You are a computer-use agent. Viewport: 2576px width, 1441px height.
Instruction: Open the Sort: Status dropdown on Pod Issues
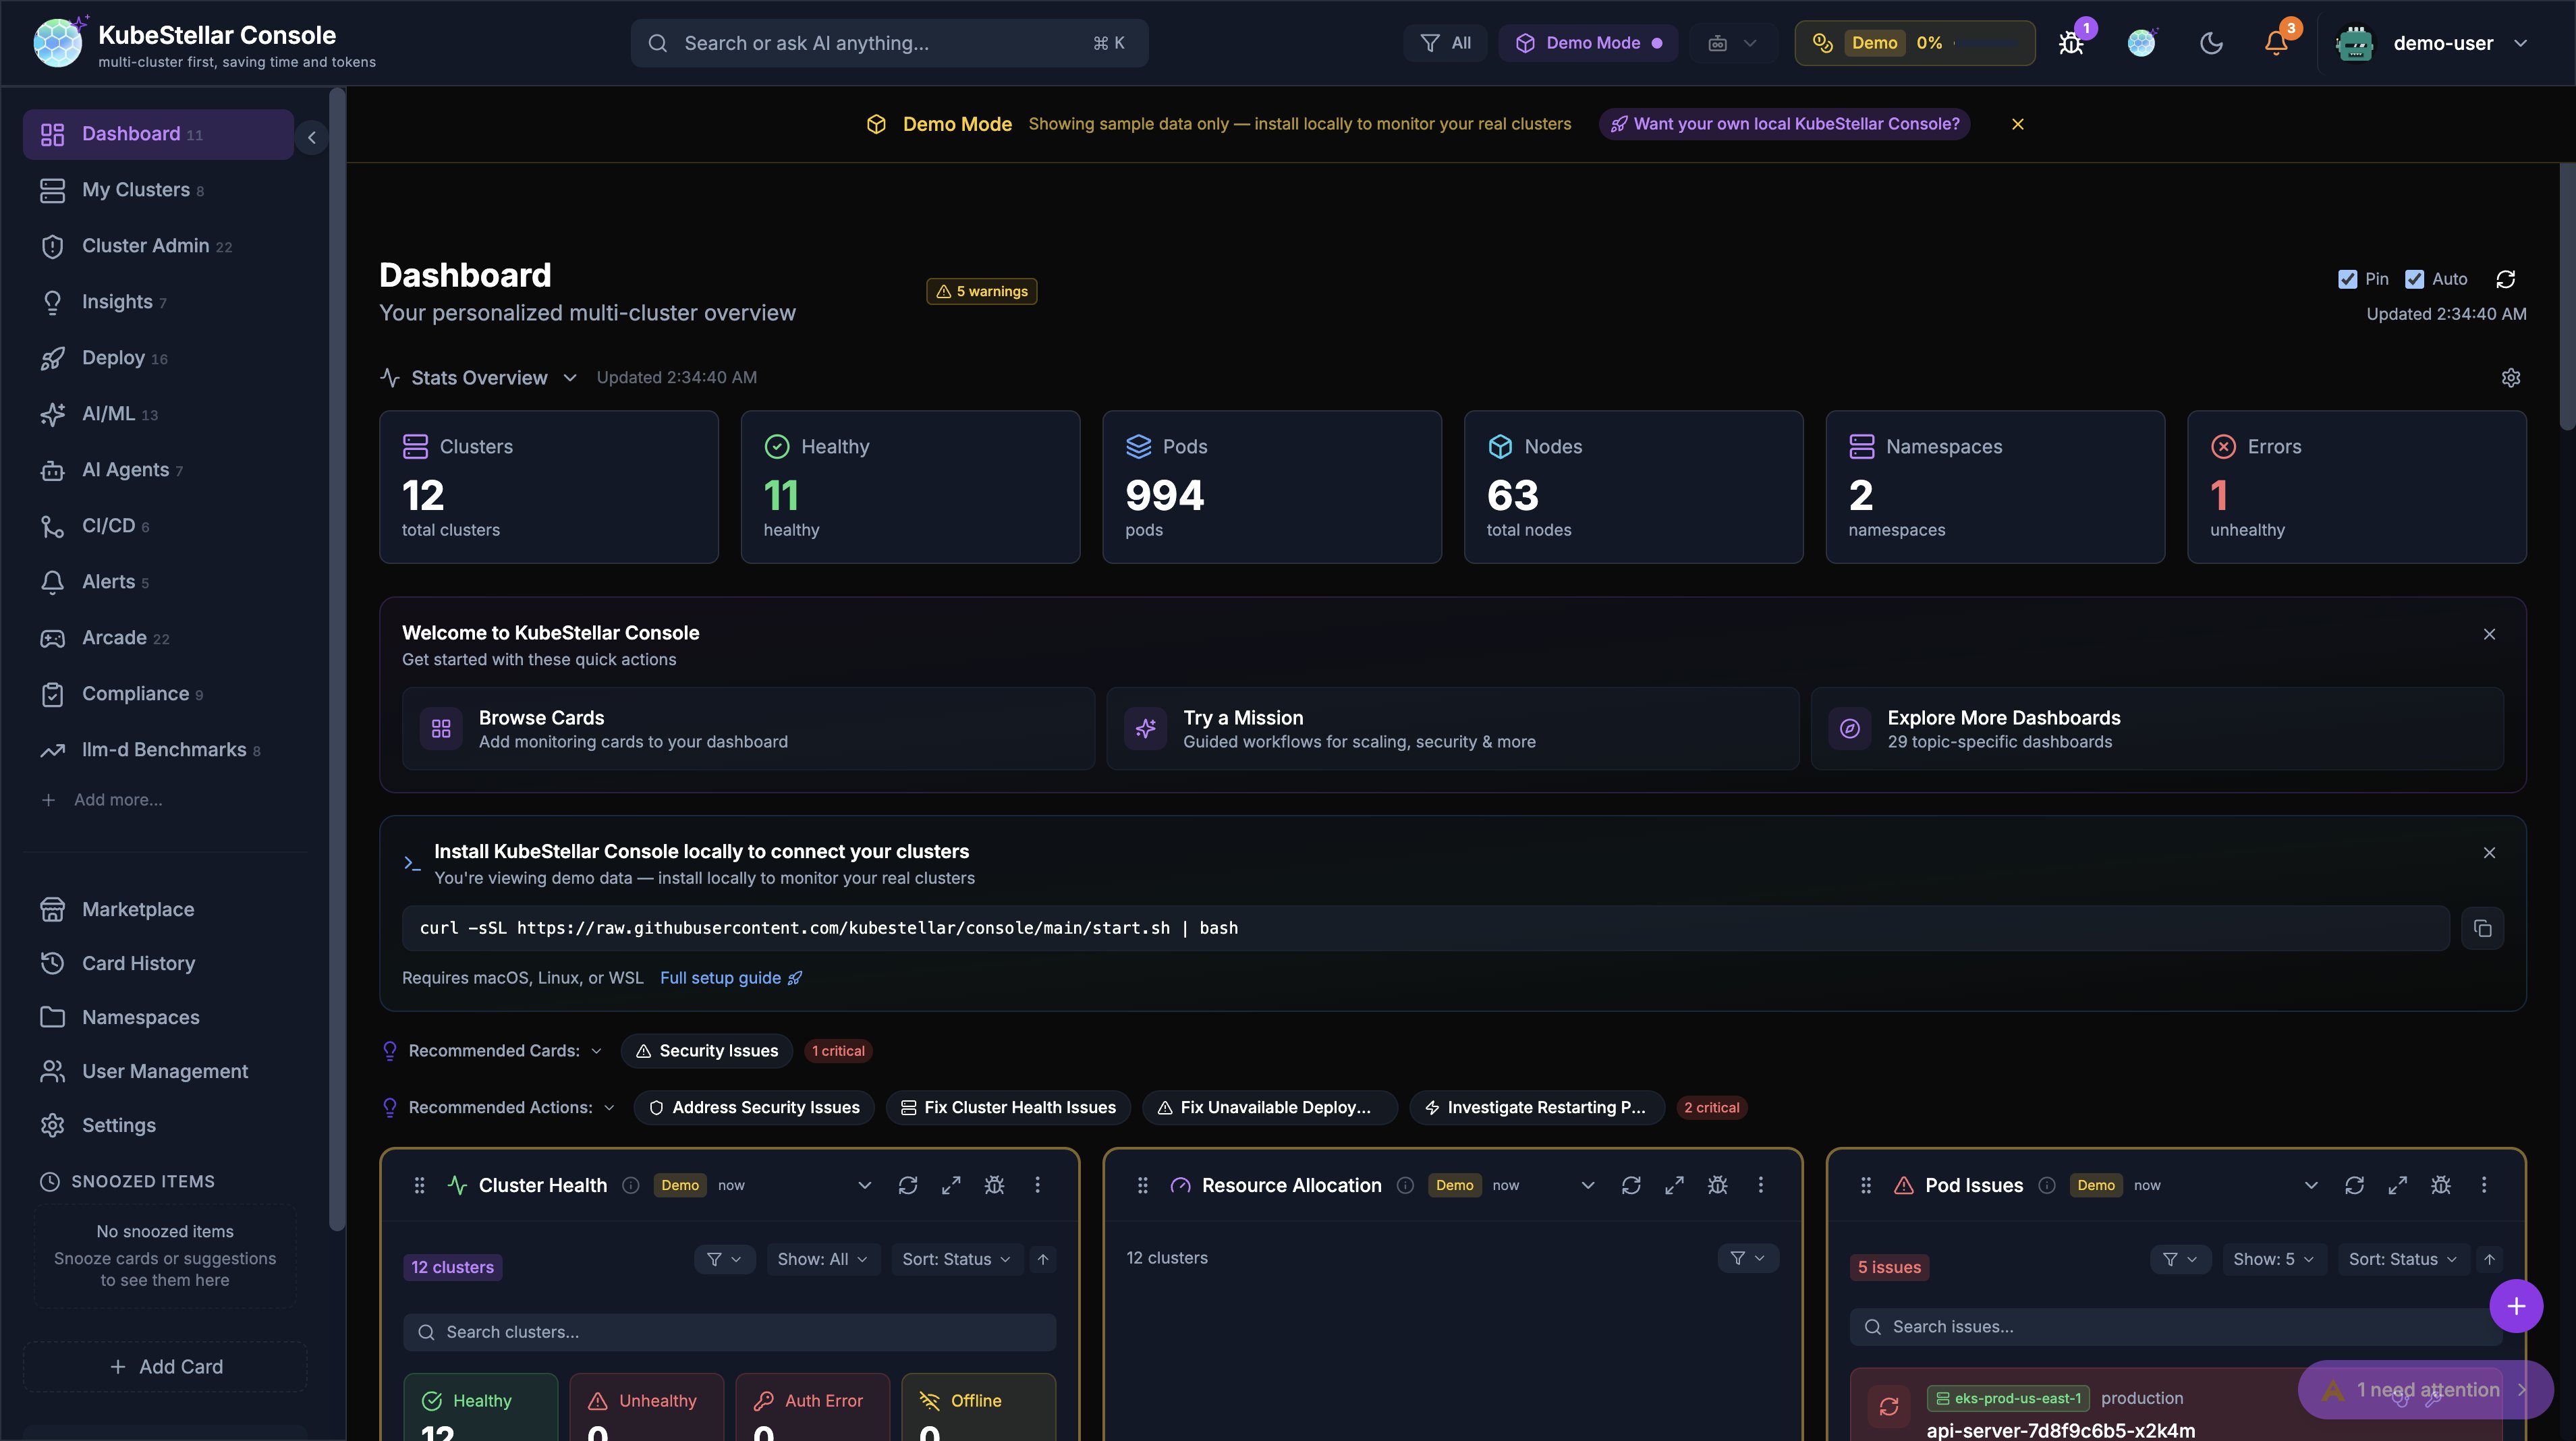[2404, 1259]
